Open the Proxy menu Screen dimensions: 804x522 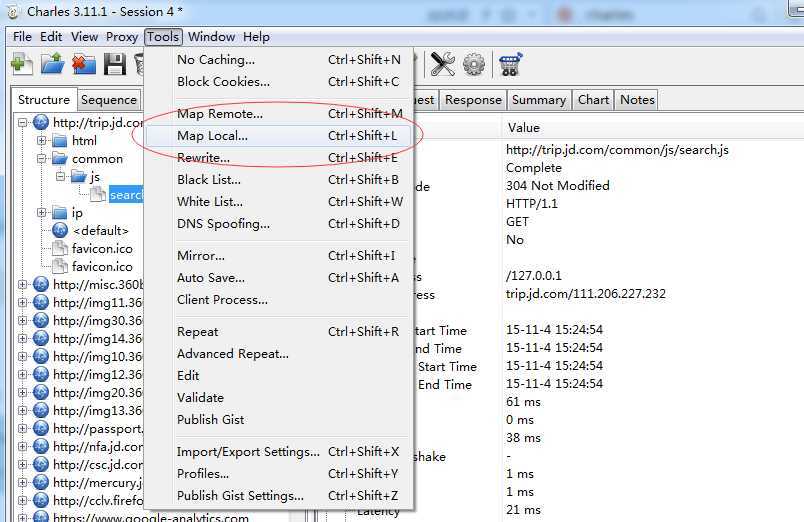click(x=122, y=37)
